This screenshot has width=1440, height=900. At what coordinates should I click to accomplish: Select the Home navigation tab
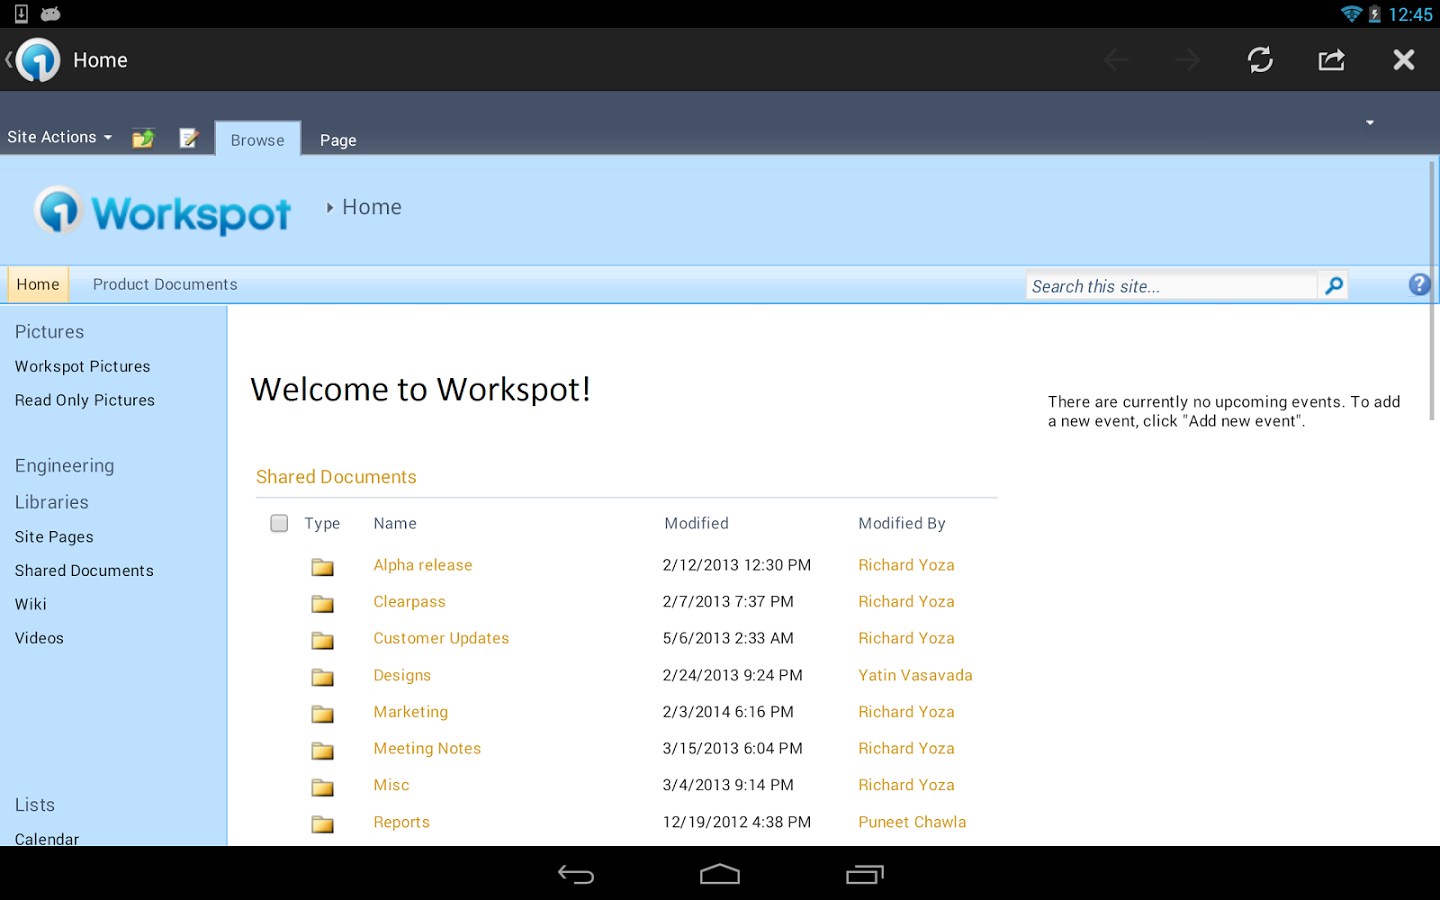point(38,284)
